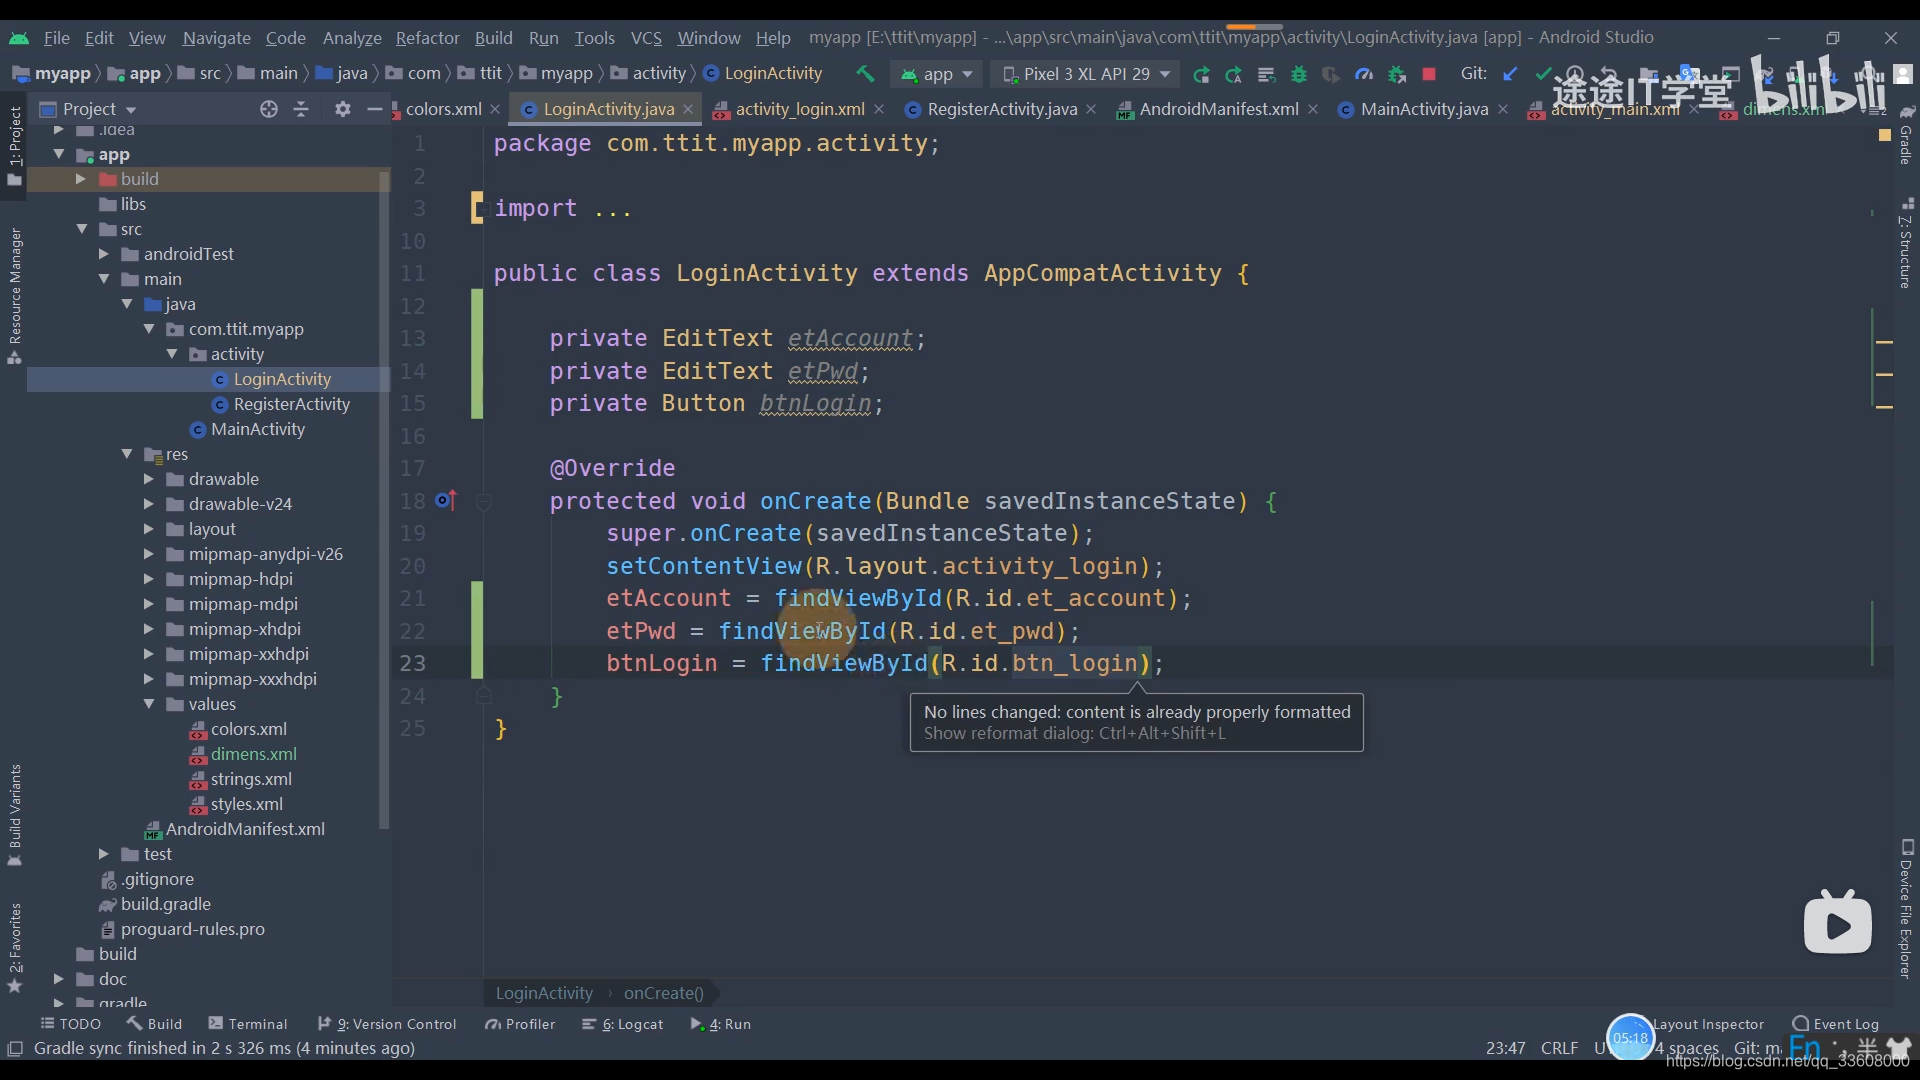Expand the drawable folder in project tree
Screen dimensions: 1920x1080
pyautogui.click(x=146, y=479)
